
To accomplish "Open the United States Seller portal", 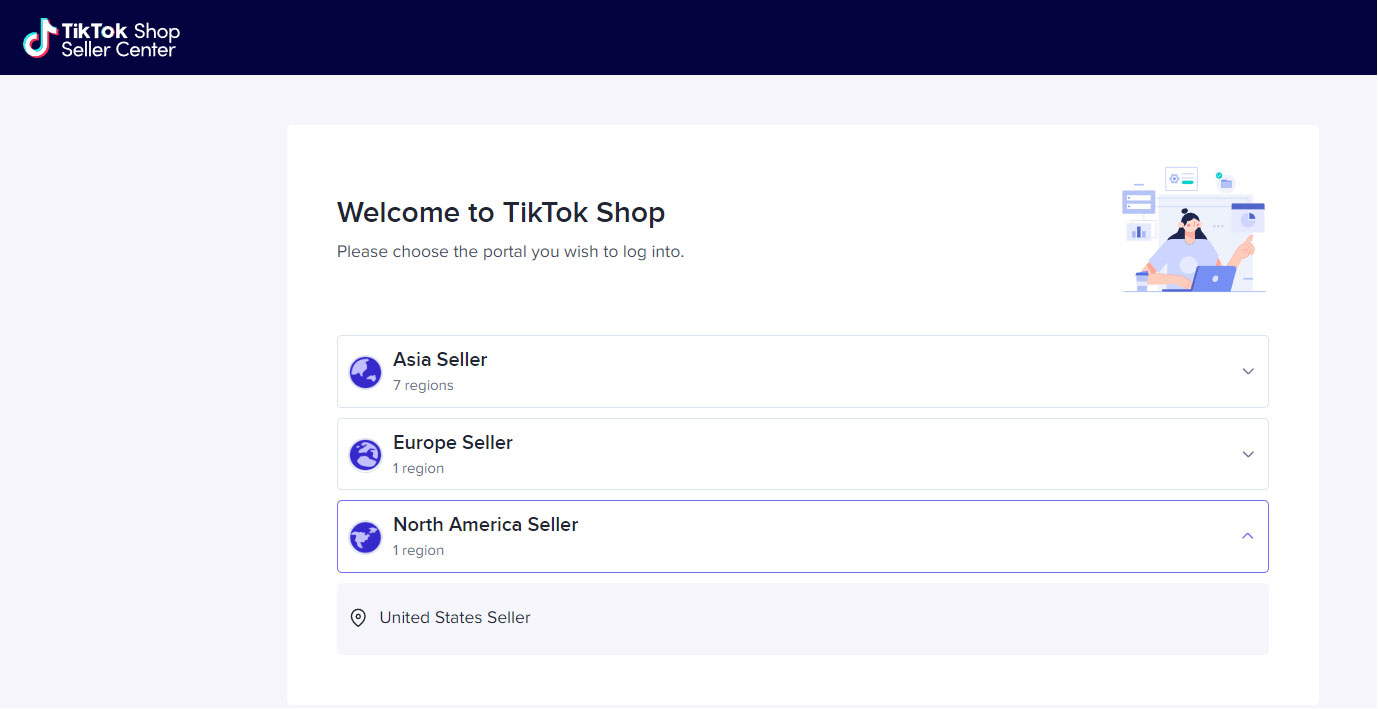I will (455, 618).
